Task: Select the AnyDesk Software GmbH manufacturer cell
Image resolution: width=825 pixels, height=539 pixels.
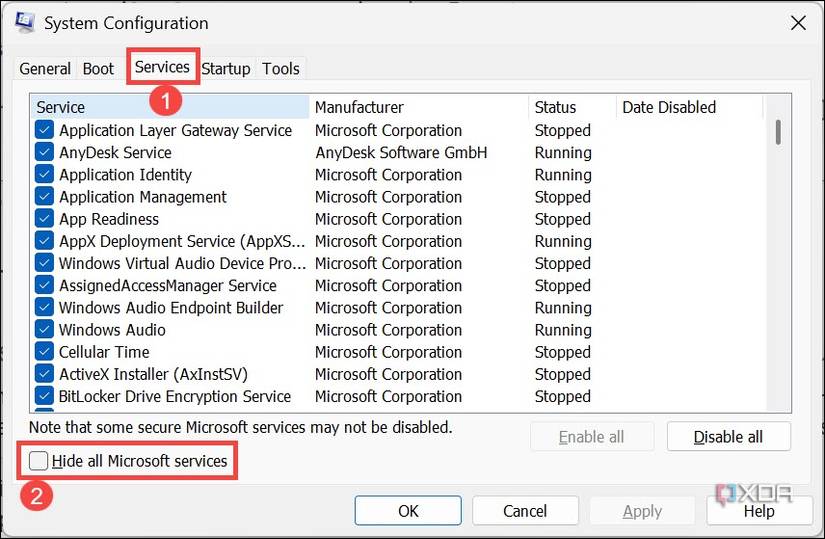Action: tap(401, 152)
